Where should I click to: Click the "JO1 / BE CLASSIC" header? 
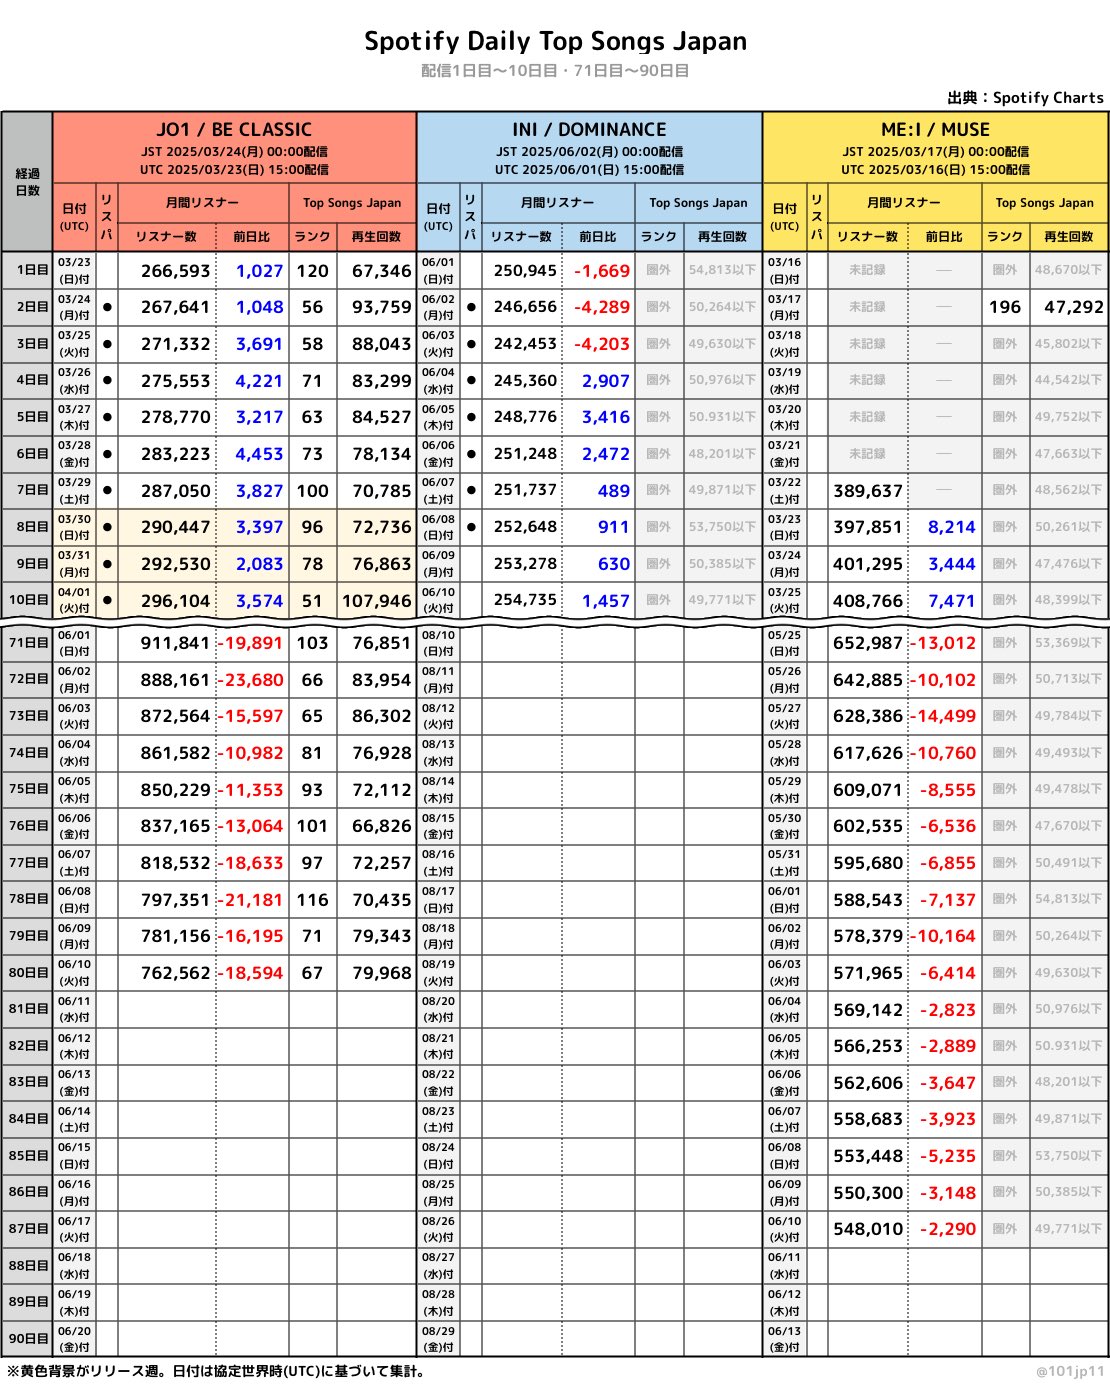pyautogui.click(x=234, y=129)
